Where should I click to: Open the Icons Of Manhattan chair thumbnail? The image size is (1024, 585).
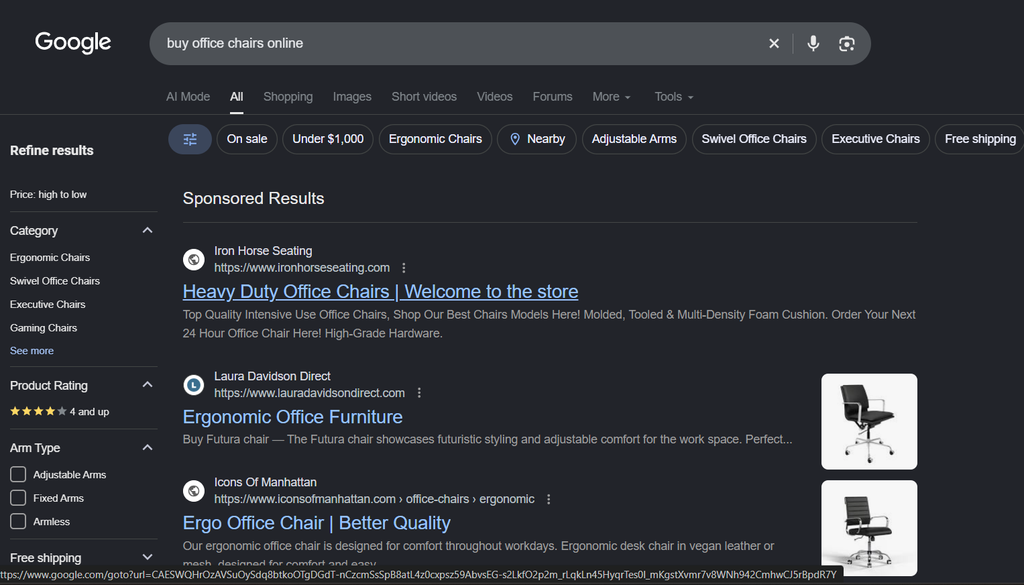[869, 528]
